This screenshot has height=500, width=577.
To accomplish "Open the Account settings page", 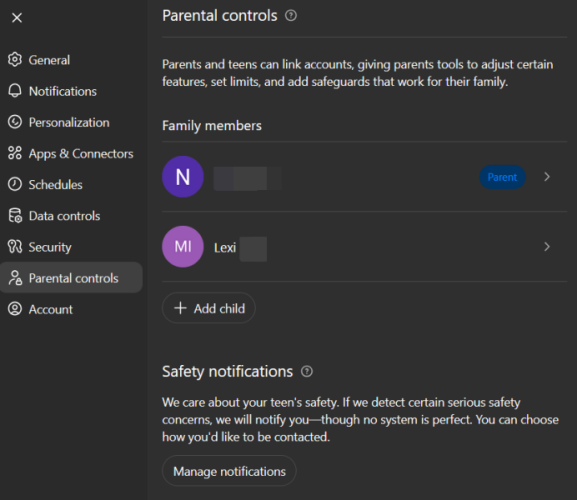I will [x=71, y=309].
